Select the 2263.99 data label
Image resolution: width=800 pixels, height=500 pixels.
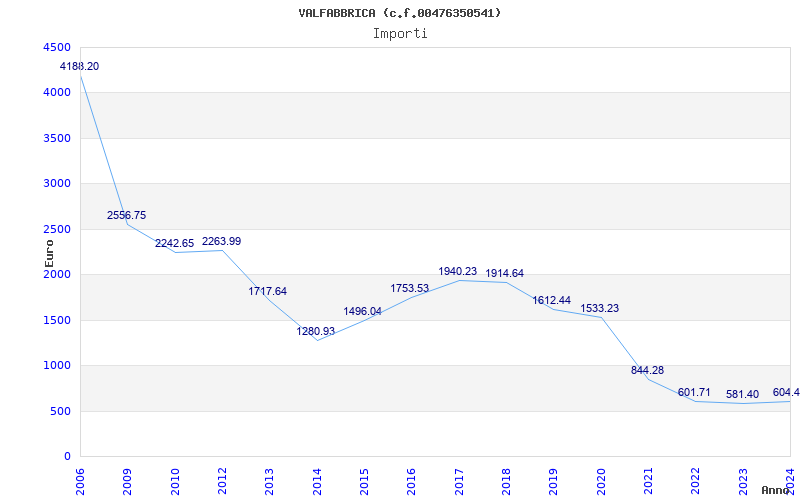(x=221, y=241)
